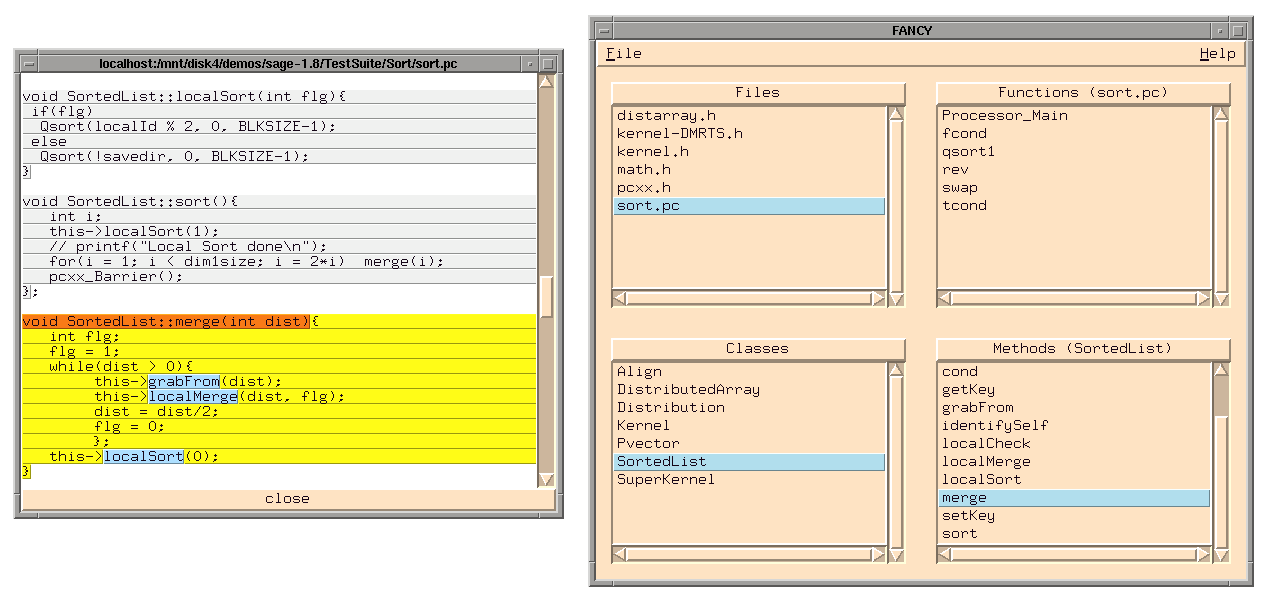The height and width of the screenshot is (606, 1268).
Task: Select math.h in the Files list
Action: click(749, 170)
